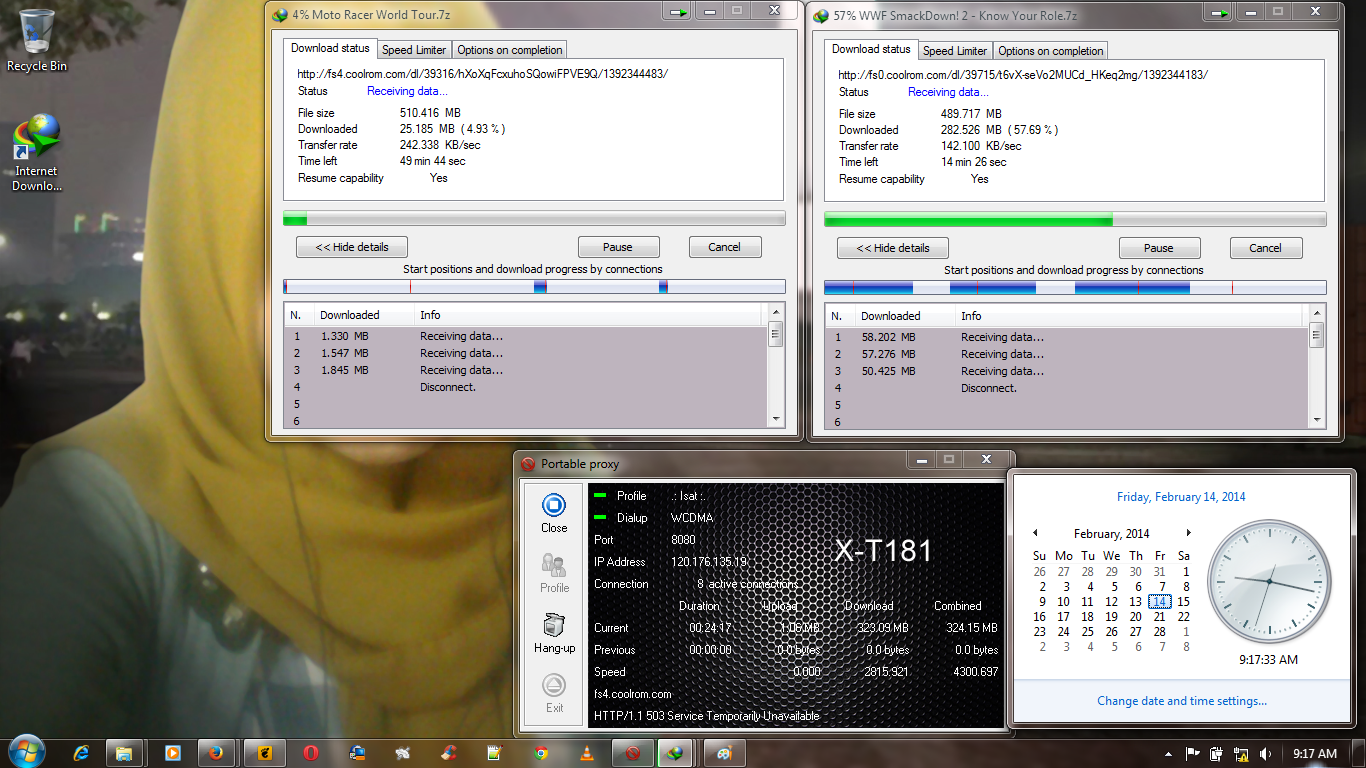Select Download status tab in Moto Racer window
The width and height of the screenshot is (1366, 768).
click(x=330, y=48)
